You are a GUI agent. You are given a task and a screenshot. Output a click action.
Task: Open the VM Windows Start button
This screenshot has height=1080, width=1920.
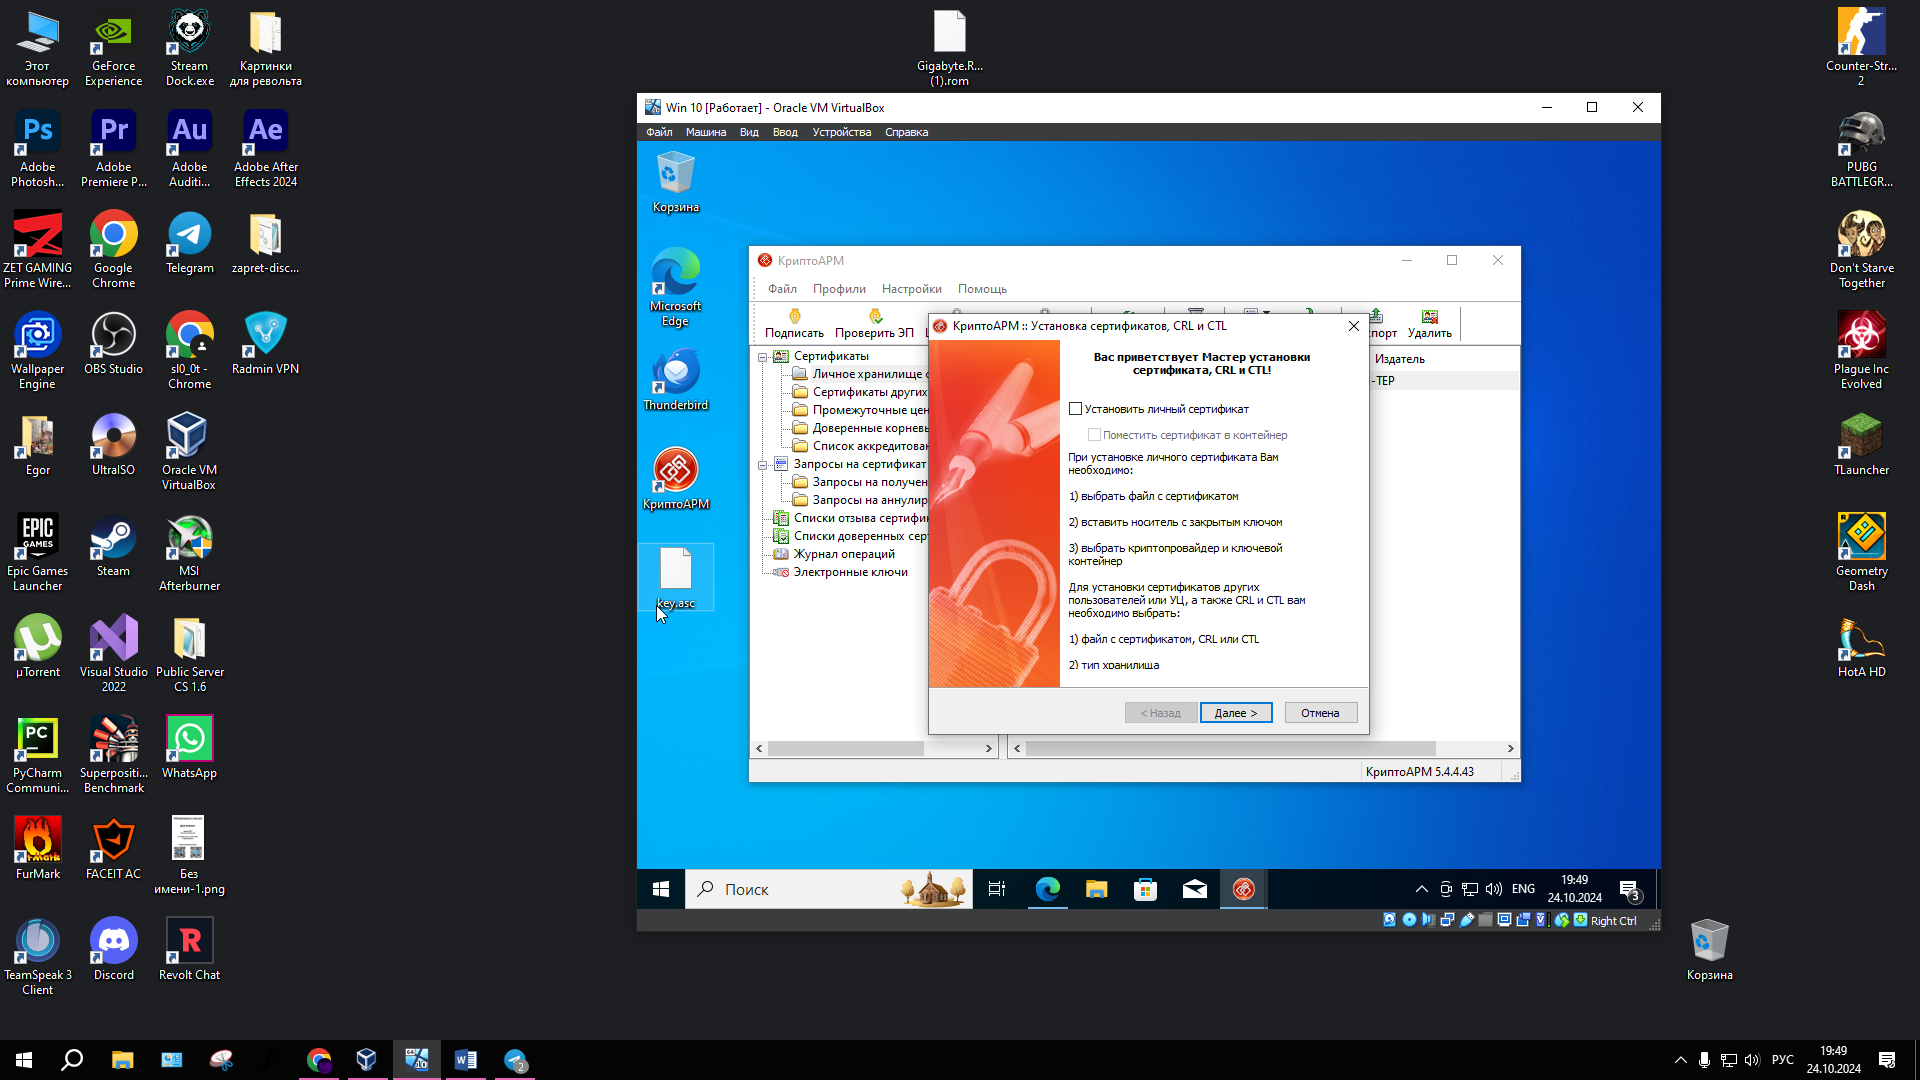661,889
